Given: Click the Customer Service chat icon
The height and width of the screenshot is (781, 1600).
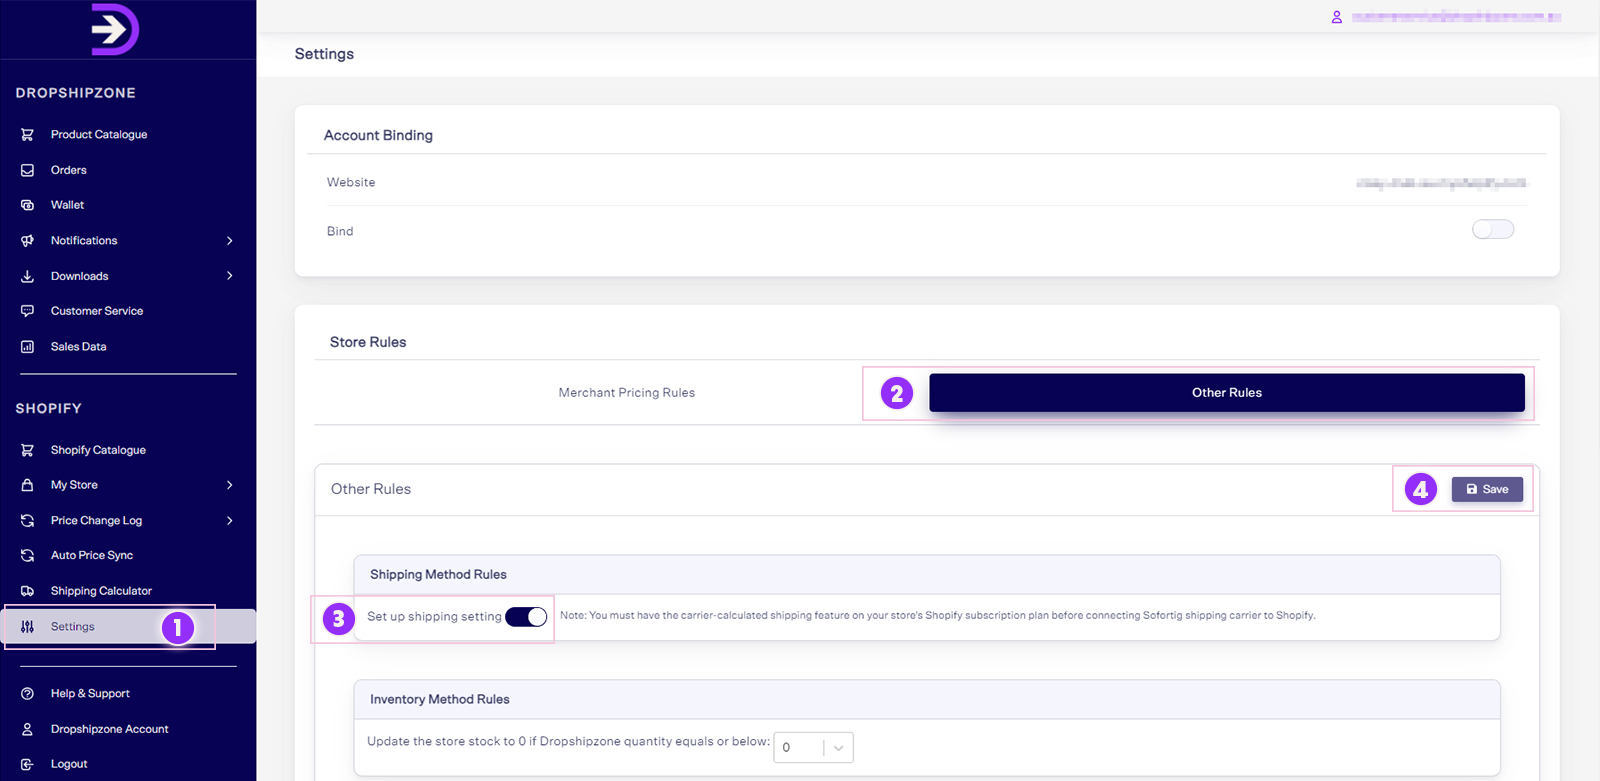Looking at the screenshot, I should point(28,311).
